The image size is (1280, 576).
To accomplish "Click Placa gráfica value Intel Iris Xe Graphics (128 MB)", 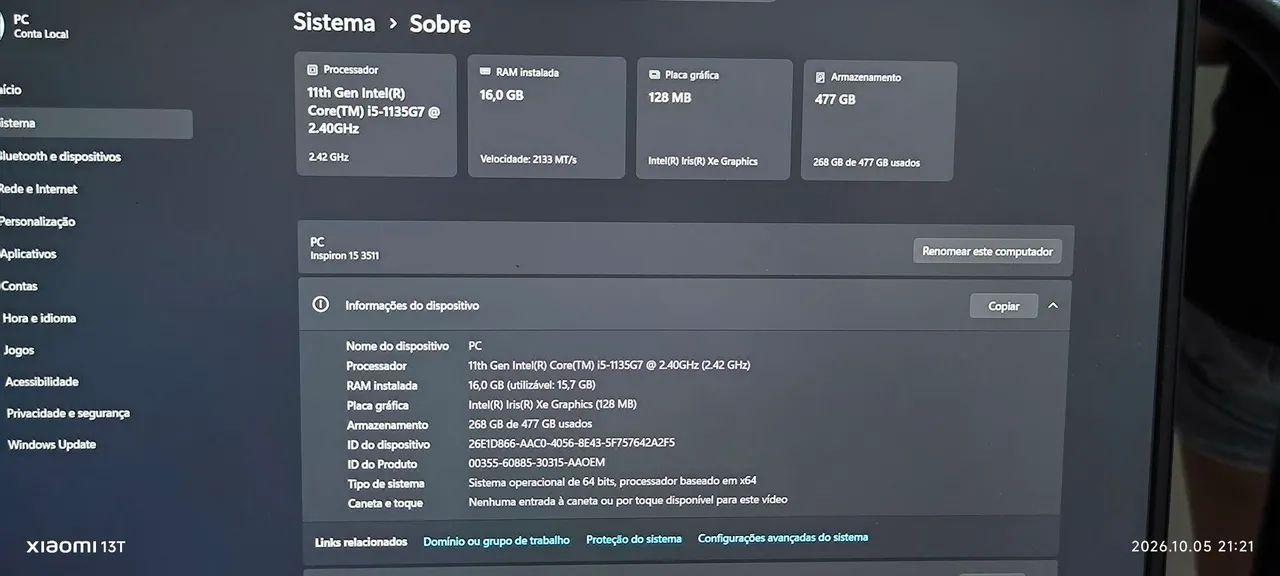I will (x=552, y=405).
